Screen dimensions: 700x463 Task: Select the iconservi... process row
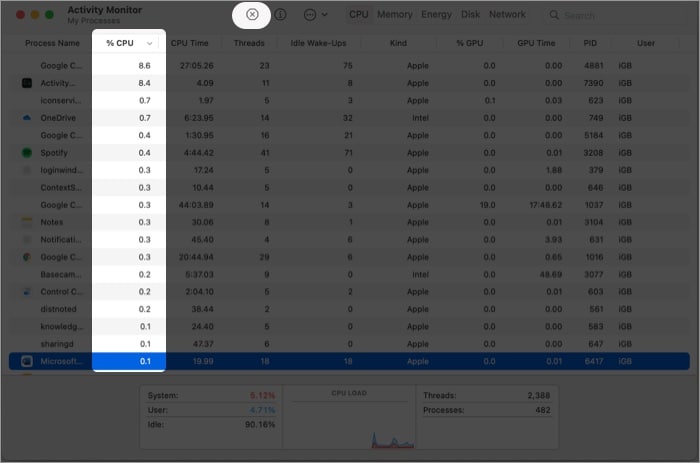tap(350, 100)
